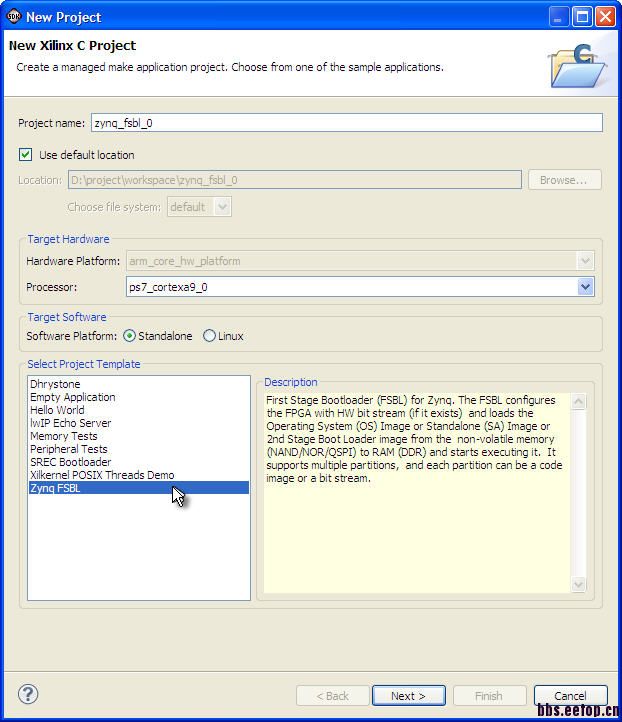Click the Browse... button
The width and height of the screenshot is (622, 722).
564,180
